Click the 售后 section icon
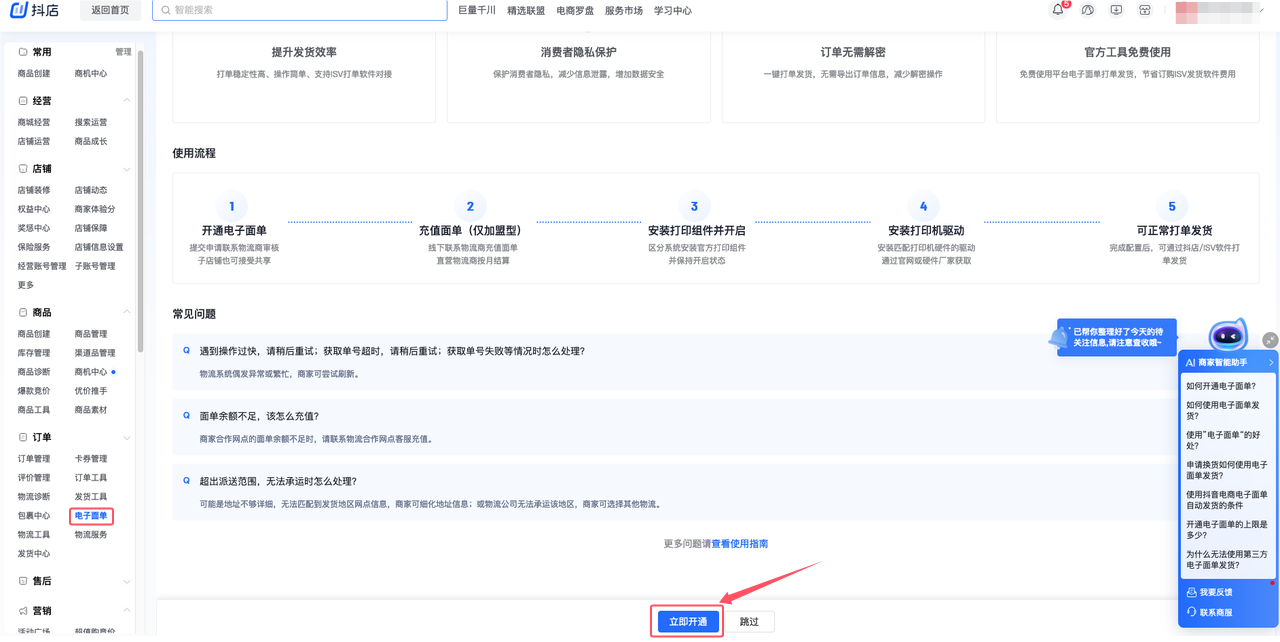The height and width of the screenshot is (642, 1280). pyautogui.click(x=23, y=581)
